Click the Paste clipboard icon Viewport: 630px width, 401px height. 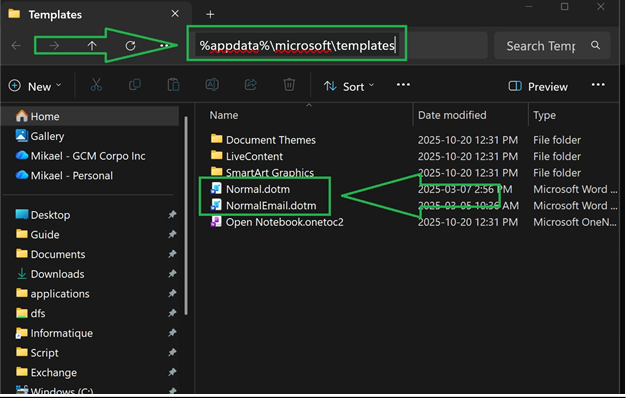tap(173, 85)
